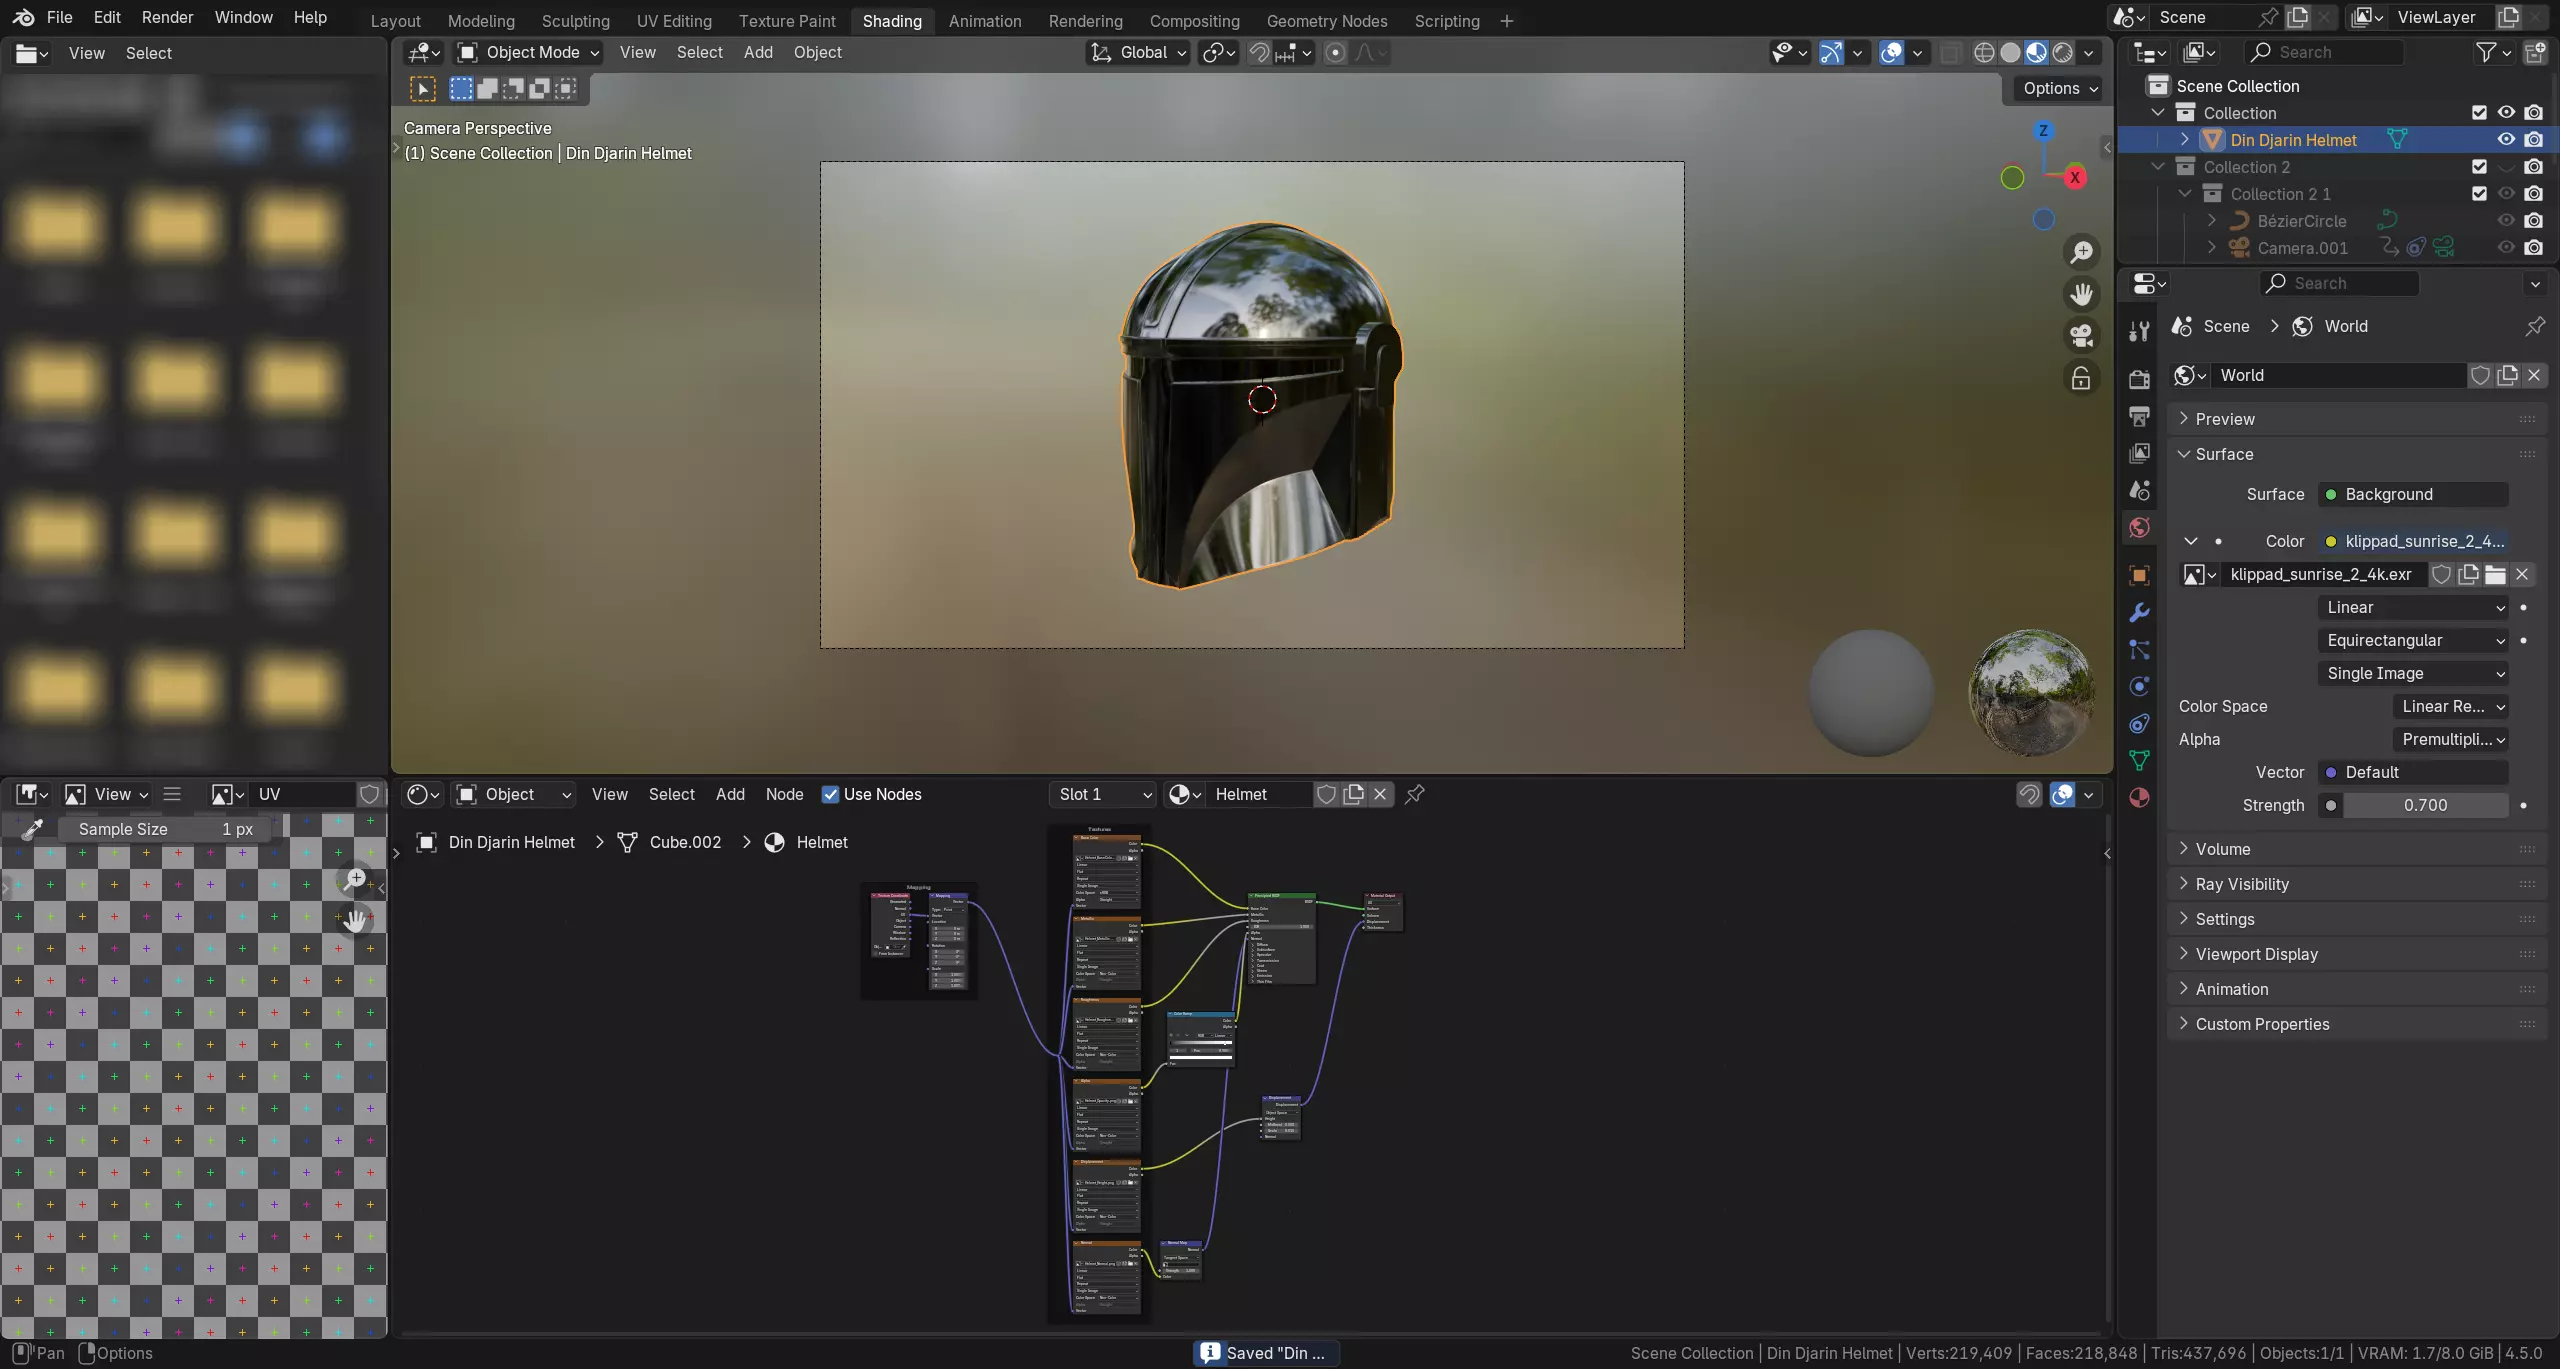Toggle fake user shield for Helmet material
This screenshot has width=2560, height=1369.
coord(1326,794)
